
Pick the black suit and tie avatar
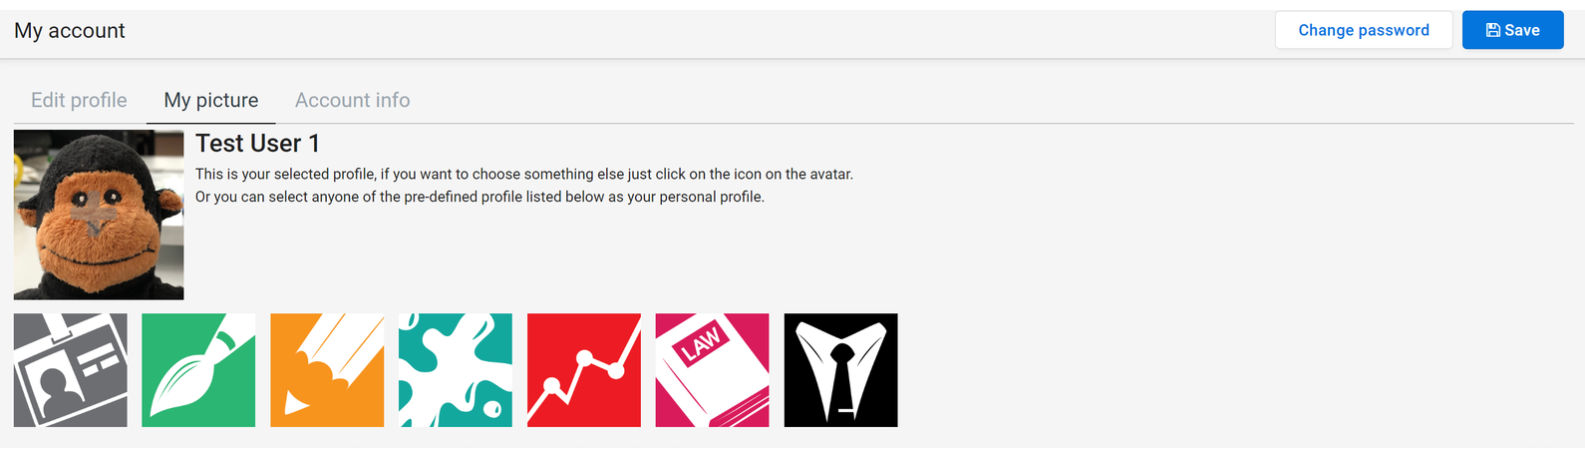pos(841,370)
